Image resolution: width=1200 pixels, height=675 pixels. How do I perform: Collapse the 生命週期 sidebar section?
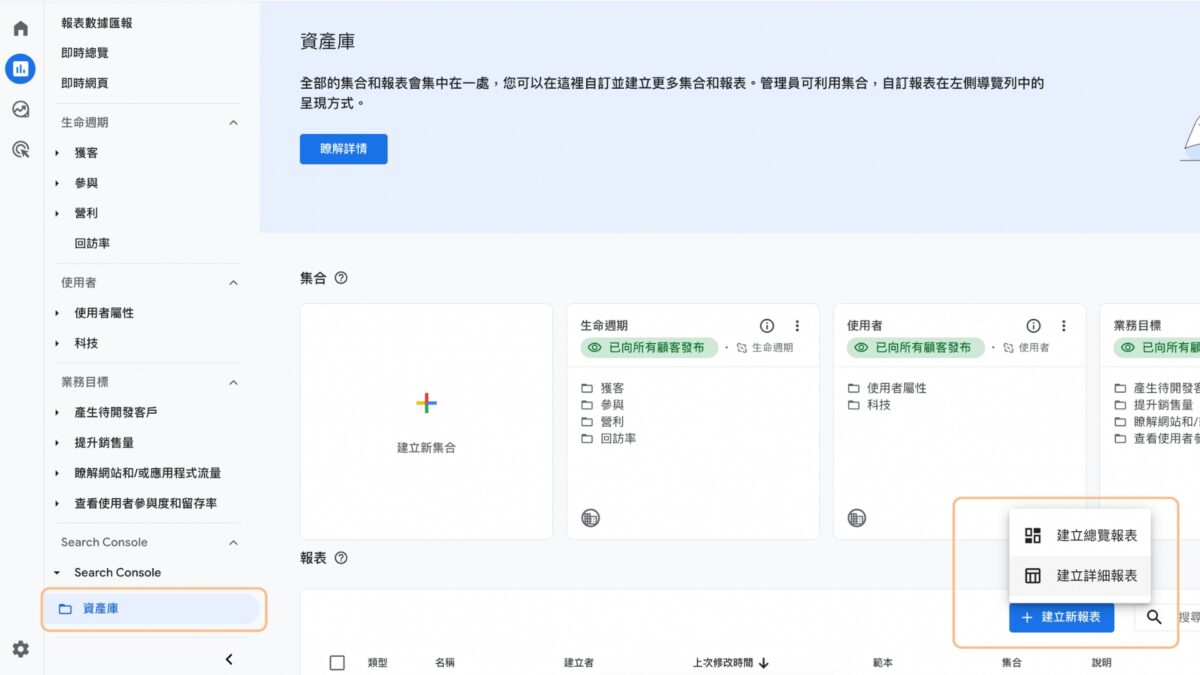[233, 123]
